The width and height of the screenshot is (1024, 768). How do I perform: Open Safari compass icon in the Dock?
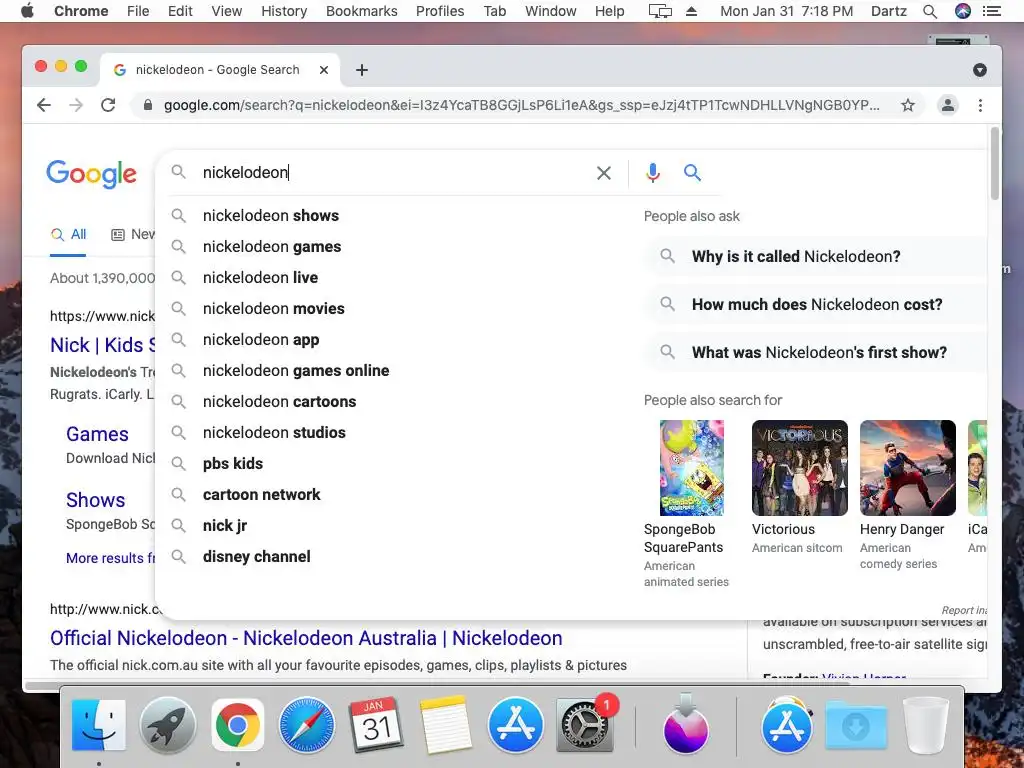[x=307, y=725]
